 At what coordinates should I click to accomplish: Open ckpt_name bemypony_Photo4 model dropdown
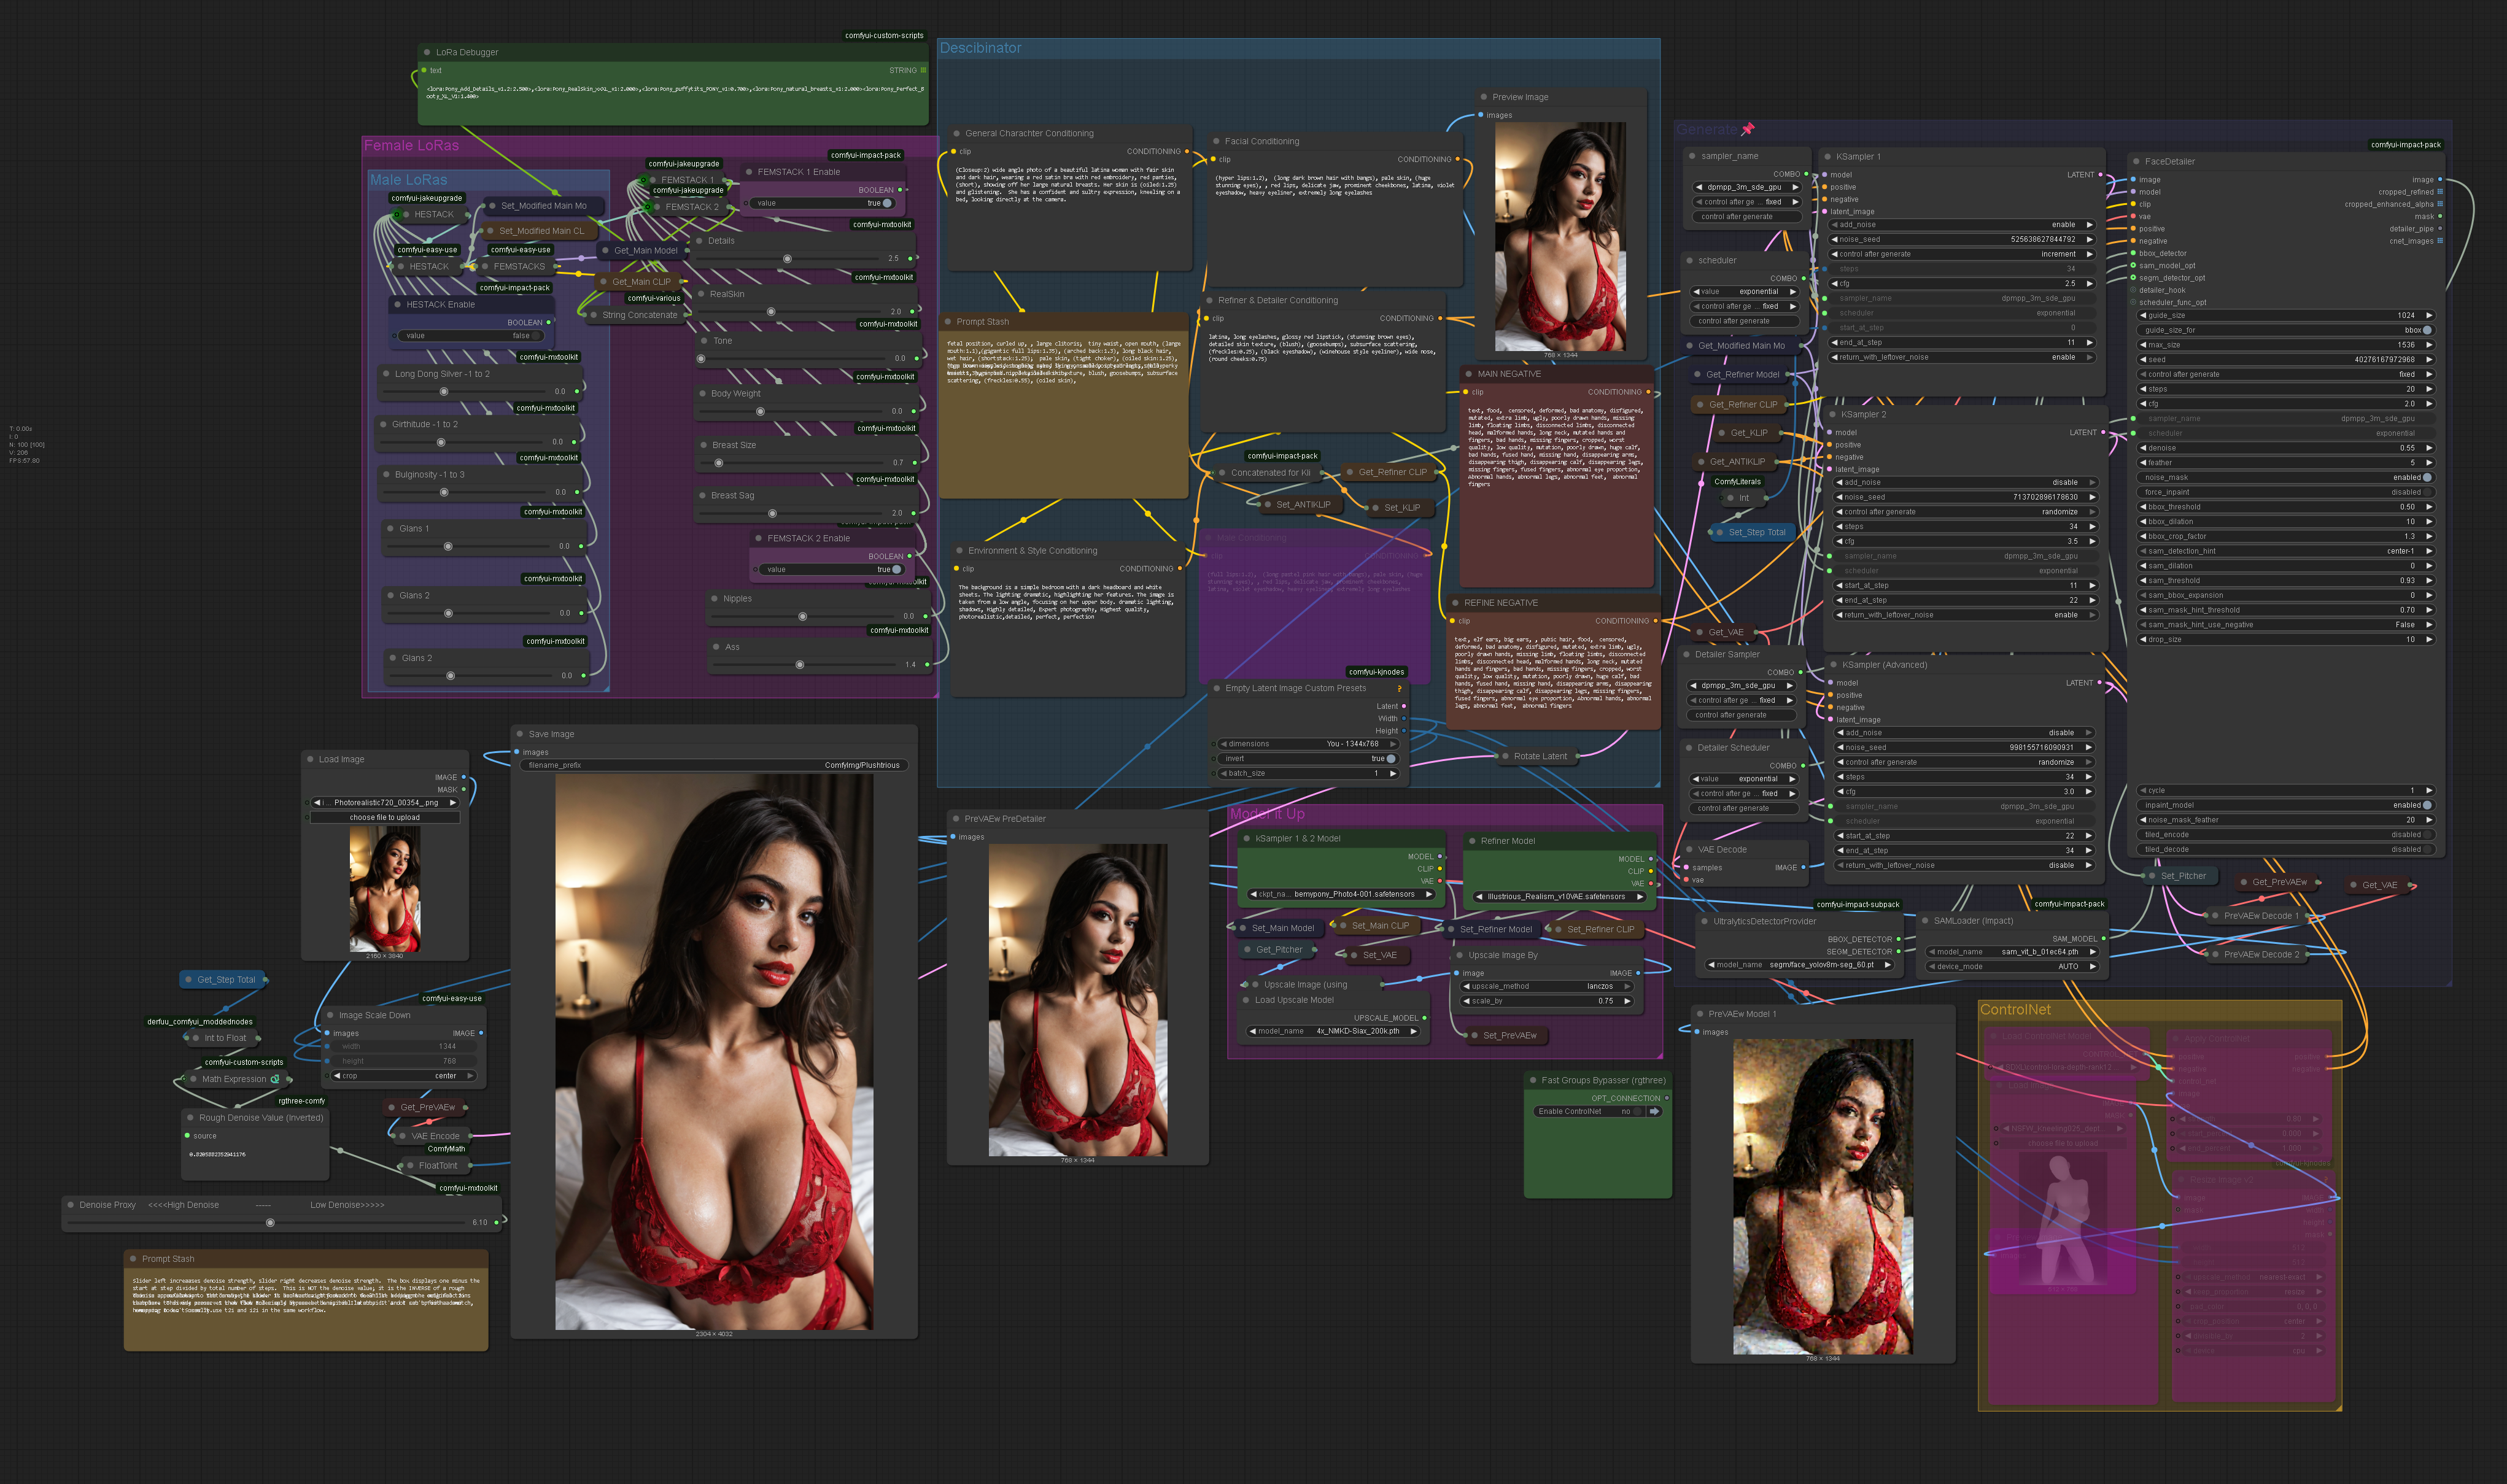[1342, 895]
